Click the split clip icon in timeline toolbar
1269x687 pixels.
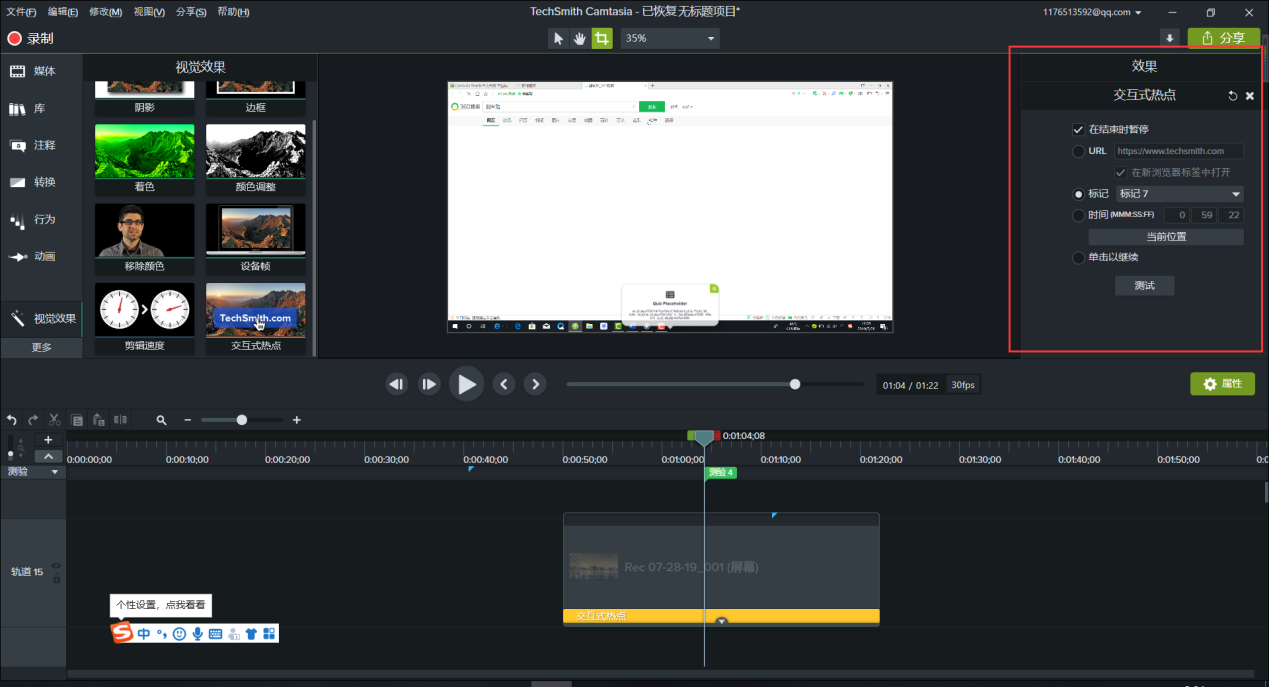(120, 420)
